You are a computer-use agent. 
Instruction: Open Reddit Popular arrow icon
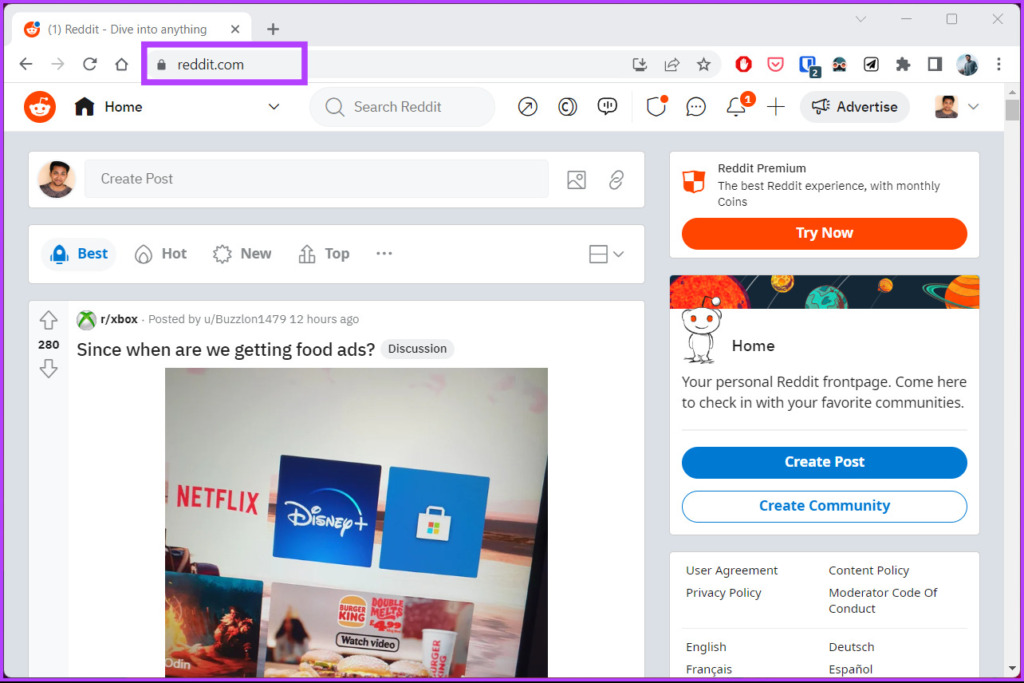point(528,106)
